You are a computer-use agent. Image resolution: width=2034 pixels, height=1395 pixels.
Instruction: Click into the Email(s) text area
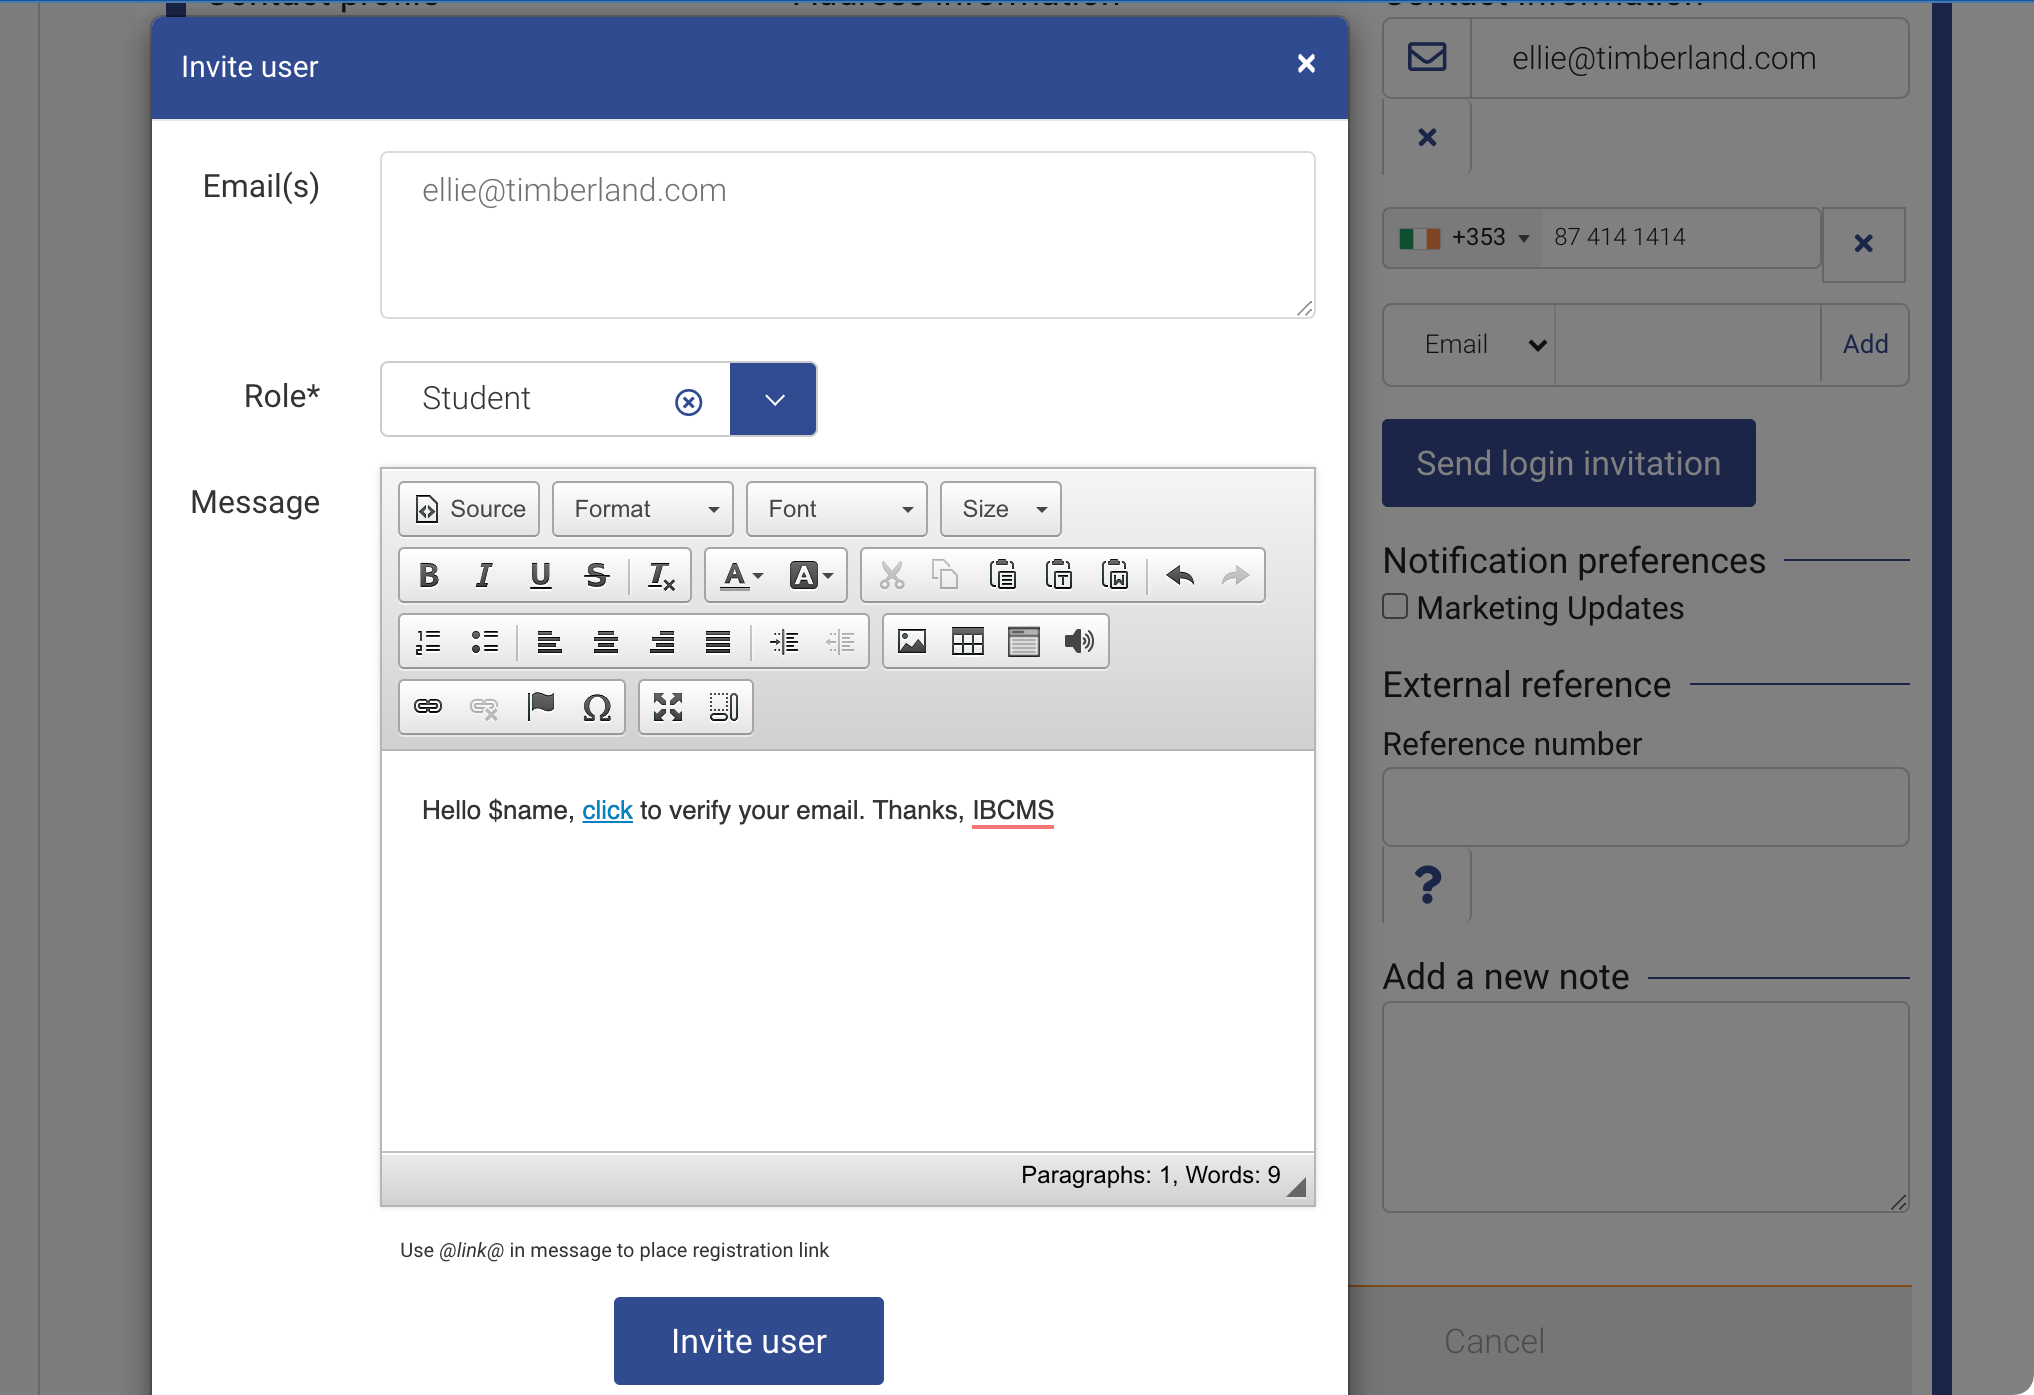pos(847,235)
